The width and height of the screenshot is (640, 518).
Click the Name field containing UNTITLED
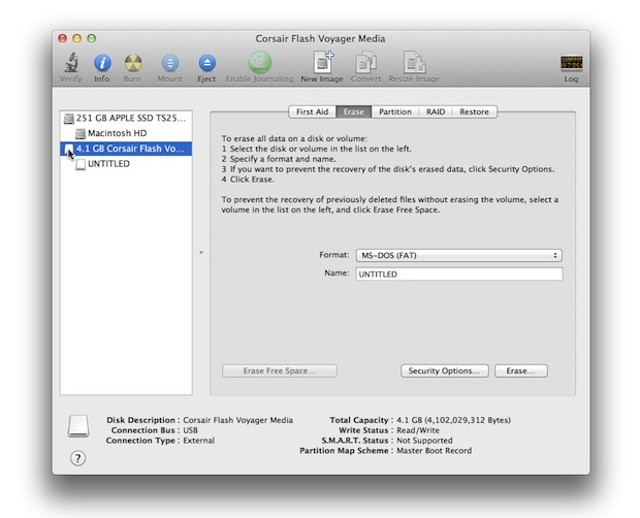tap(459, 274)
